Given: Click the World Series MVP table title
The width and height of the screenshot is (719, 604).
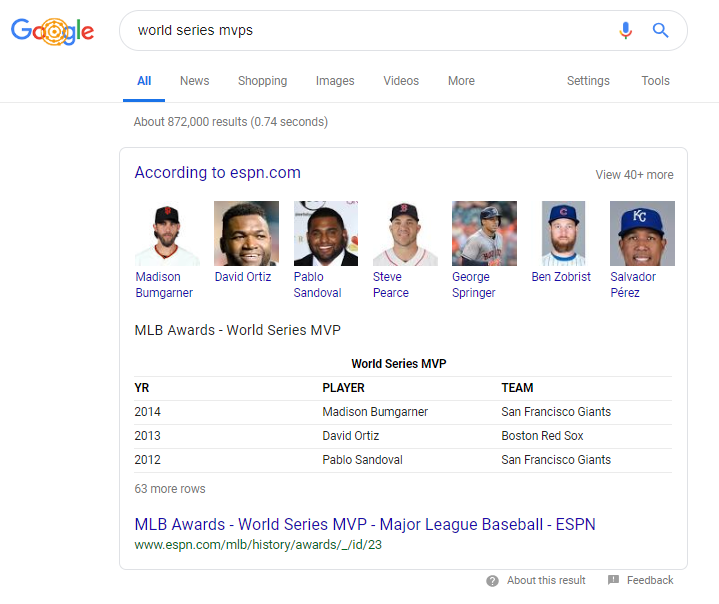Looking at the screenshot, I should tap(398, 364).
